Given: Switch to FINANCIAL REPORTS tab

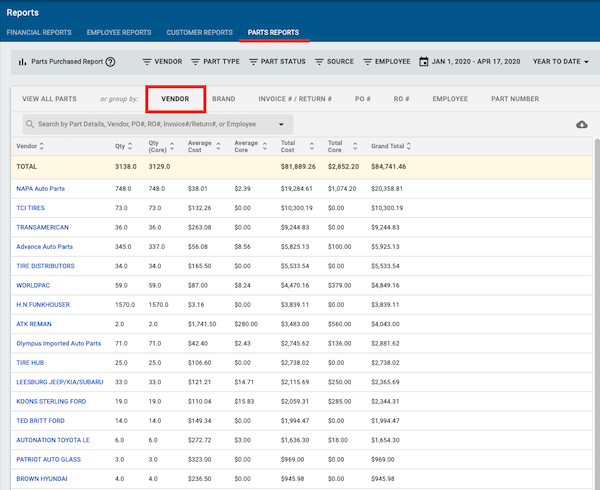Looking at the screenshot, I should (39, 33).
